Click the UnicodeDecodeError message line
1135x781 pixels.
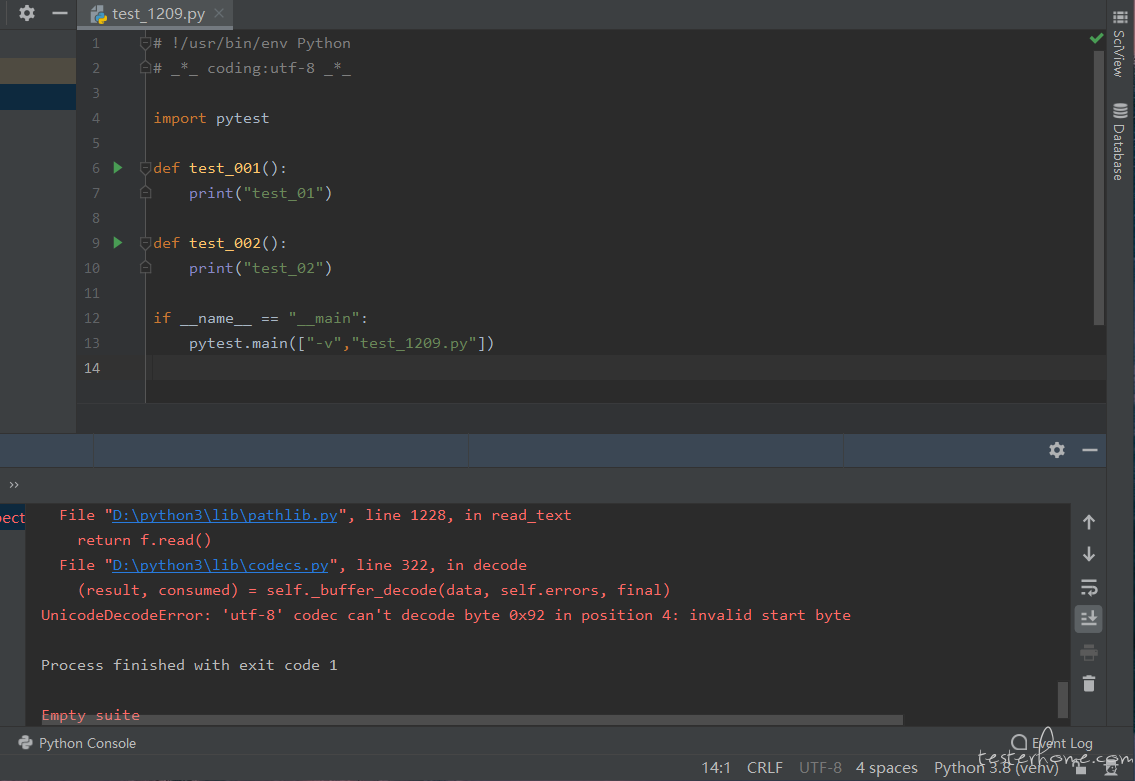tap(446, 615)
